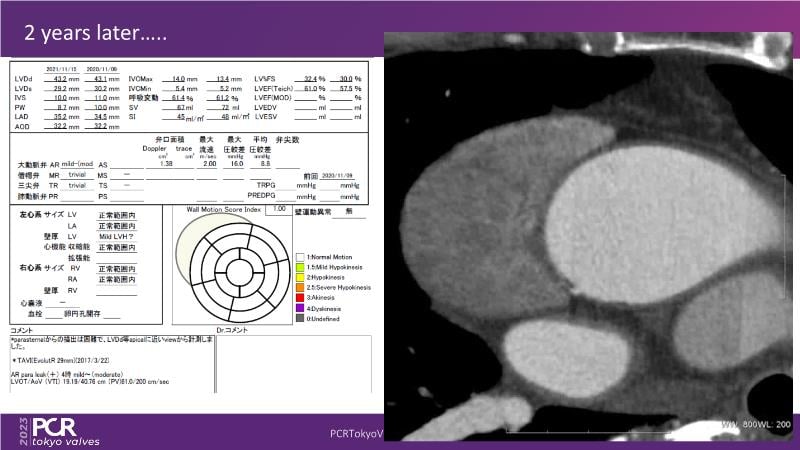800x450 pixels.
Task: Select the purple Dyskinesis legend swatch
Action: click(x=300, y=308)
